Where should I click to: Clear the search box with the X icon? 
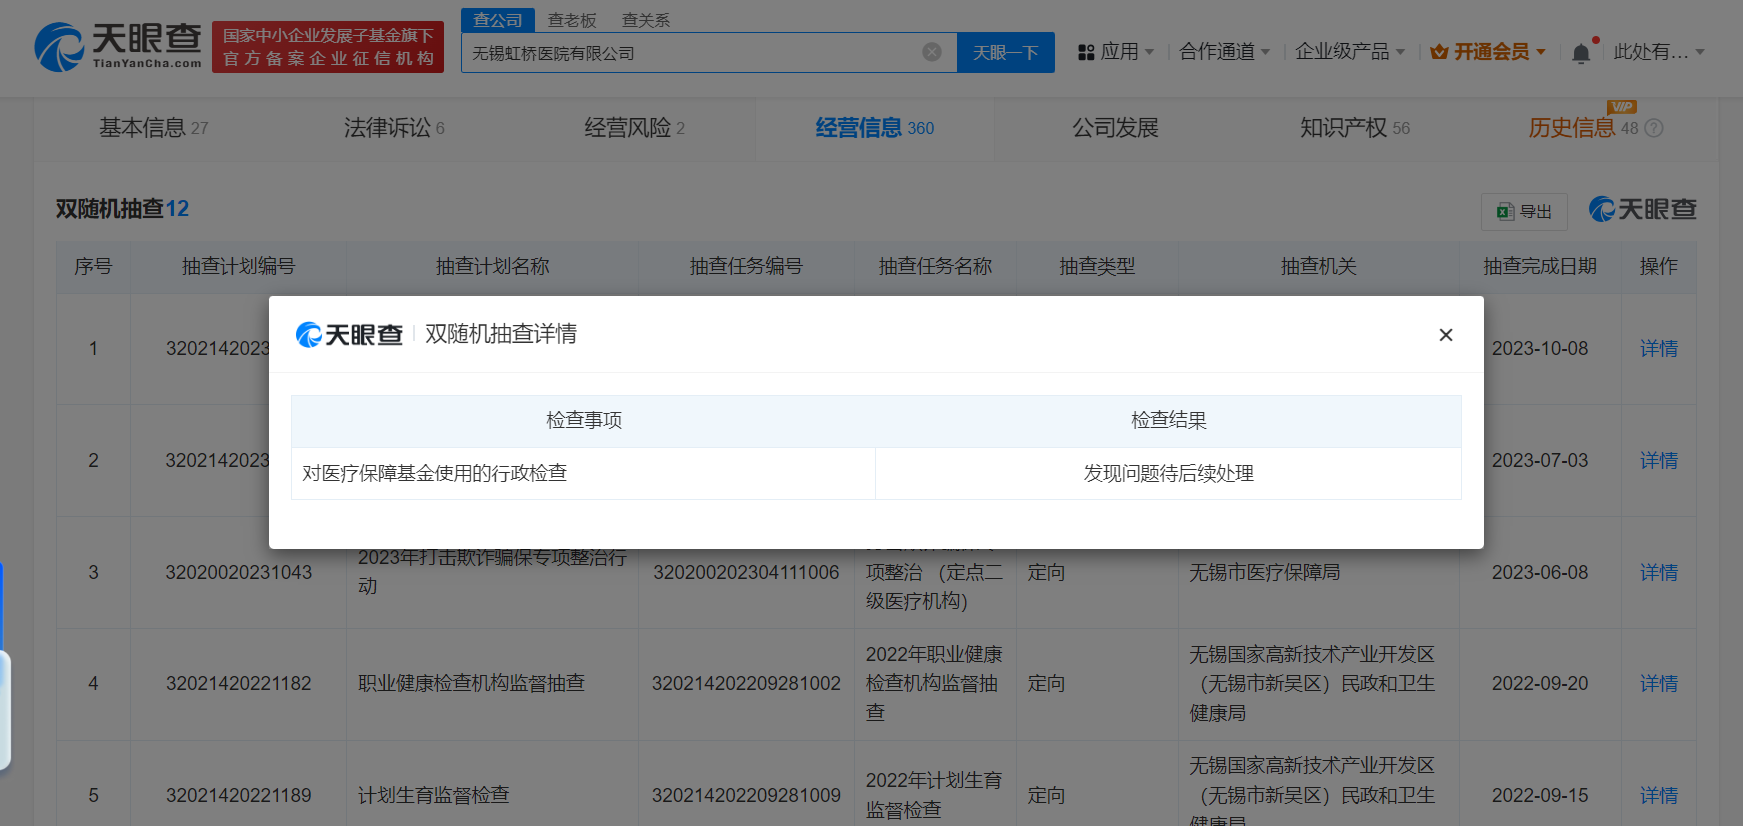932,52
